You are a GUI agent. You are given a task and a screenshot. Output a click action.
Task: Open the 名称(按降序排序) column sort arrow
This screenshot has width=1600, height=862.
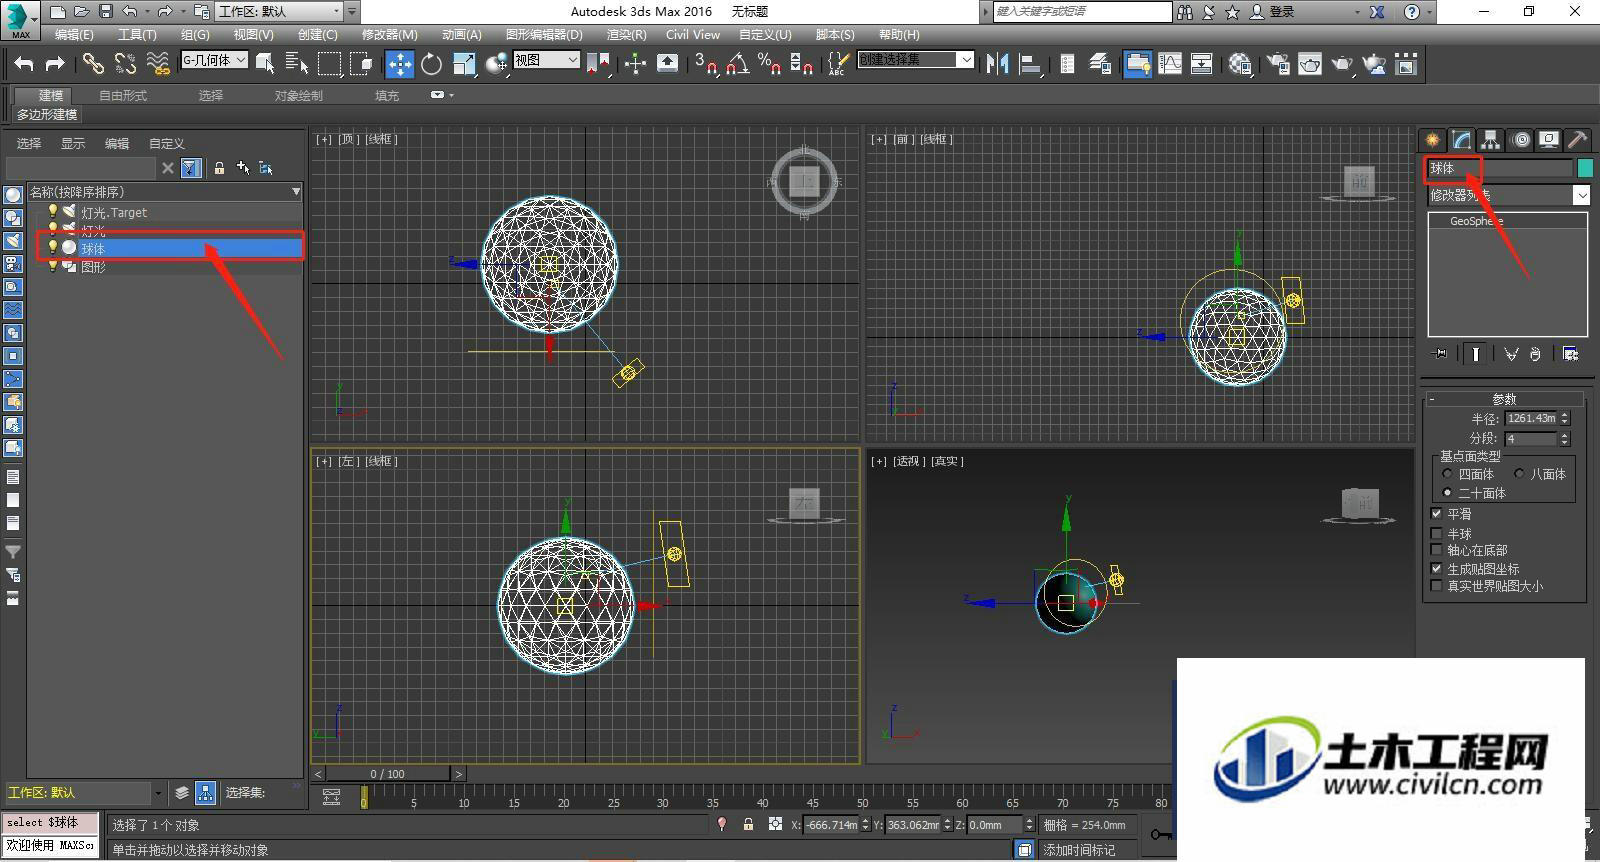296,192
